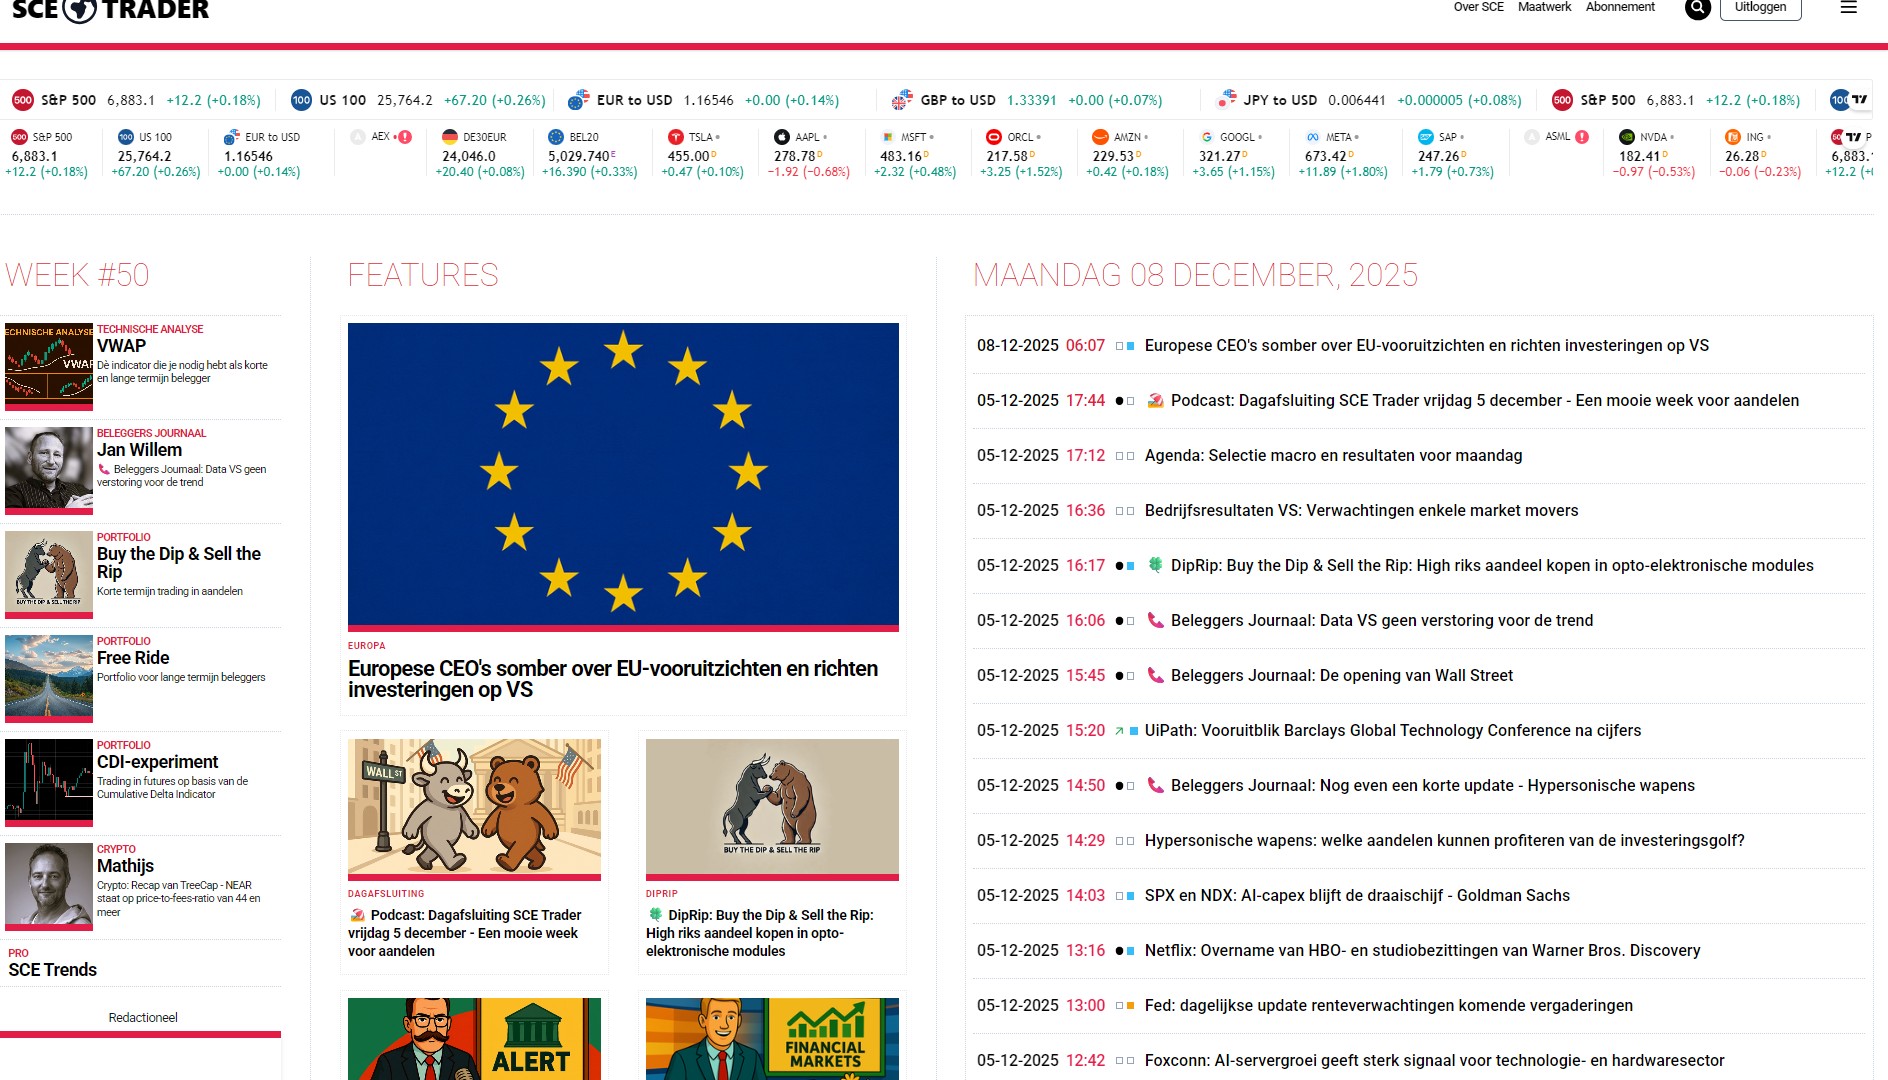
Task: Click the Oracle logo beside ORCL
Action: [x=994, y=137]
